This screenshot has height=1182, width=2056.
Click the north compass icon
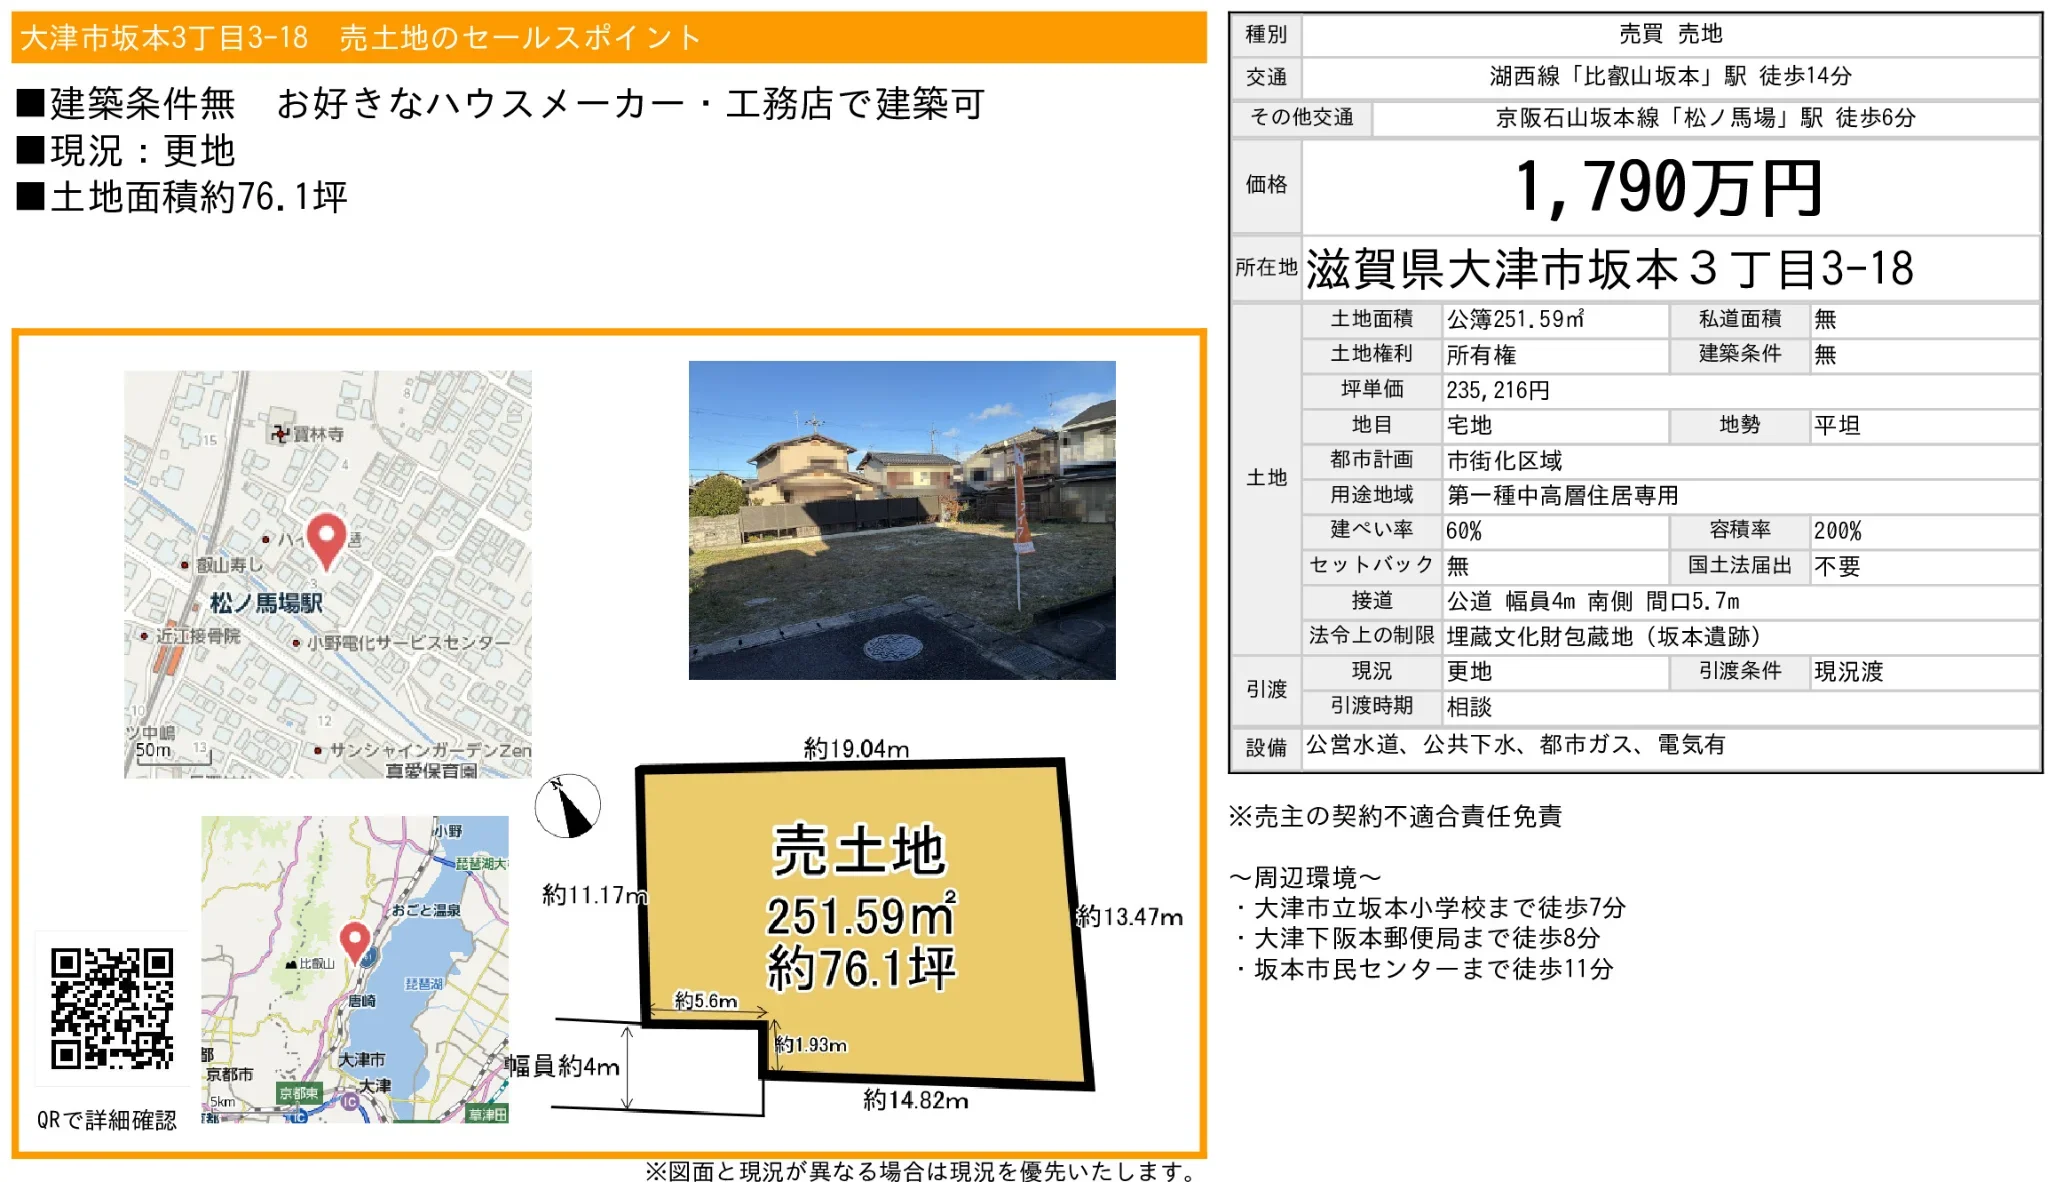point(568,806)
